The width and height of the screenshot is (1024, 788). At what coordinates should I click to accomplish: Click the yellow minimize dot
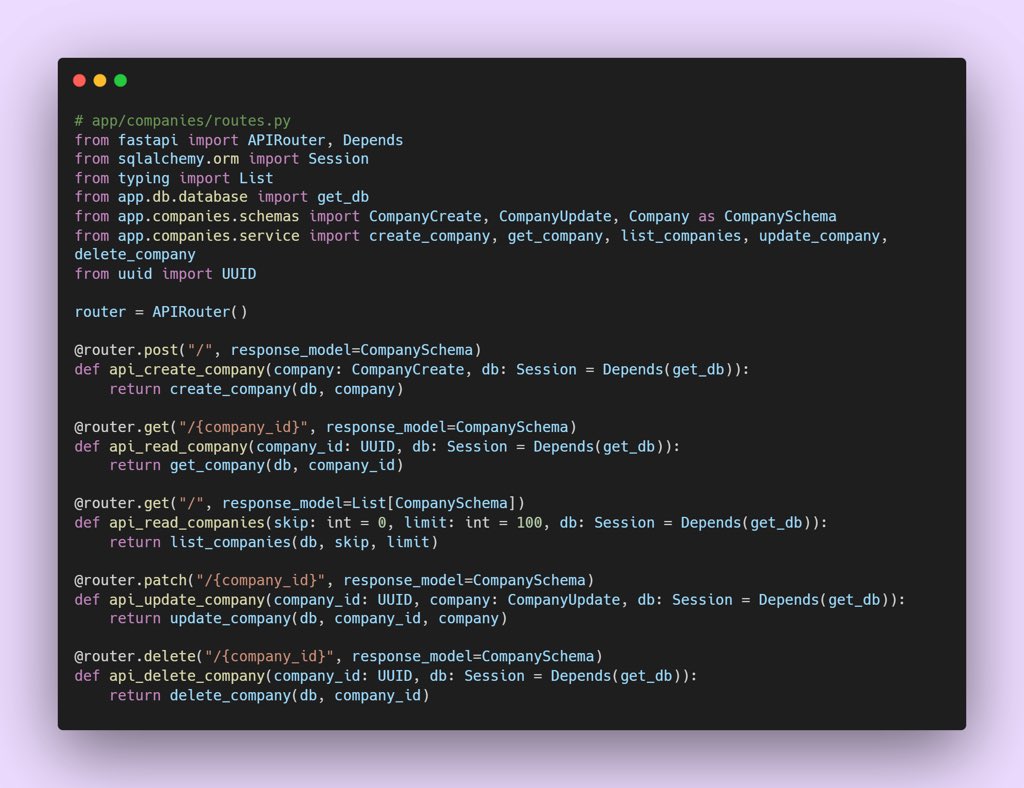pyautogui.click(x=100, y=80)
